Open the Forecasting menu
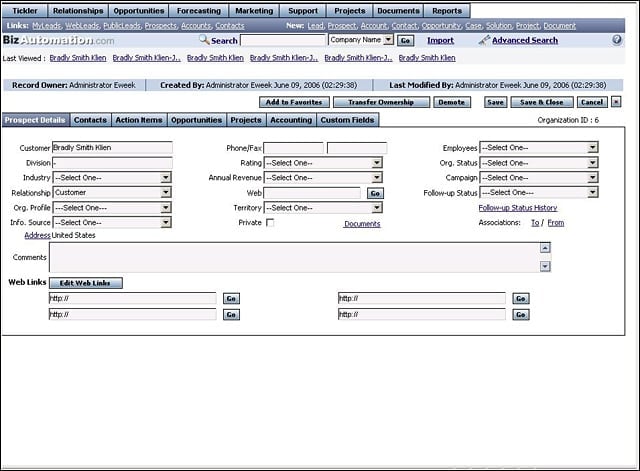Viewport: 640px width, 471px height. [x=199, y=11]
